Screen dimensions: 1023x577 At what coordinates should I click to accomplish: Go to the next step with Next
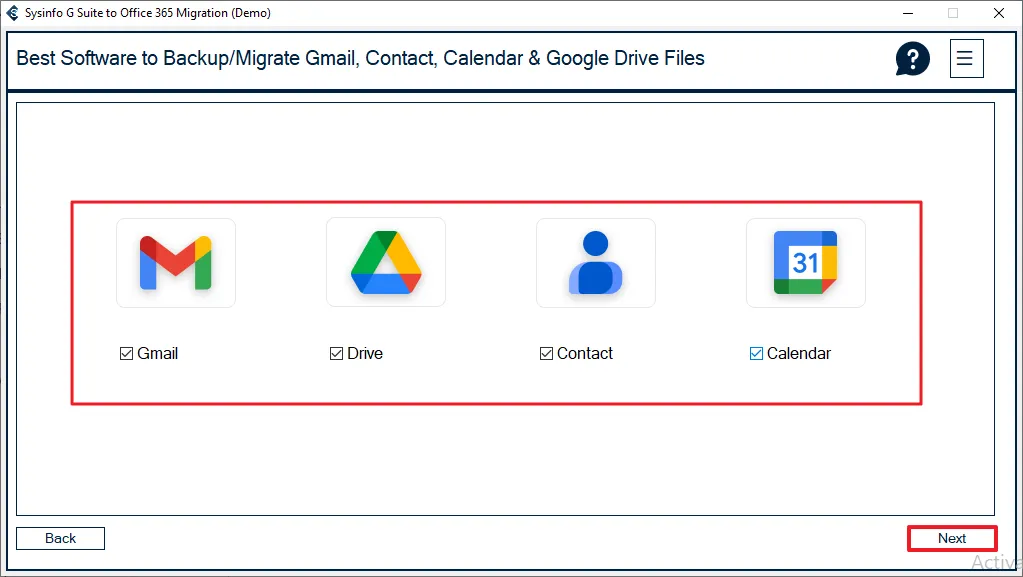[952, 538]
